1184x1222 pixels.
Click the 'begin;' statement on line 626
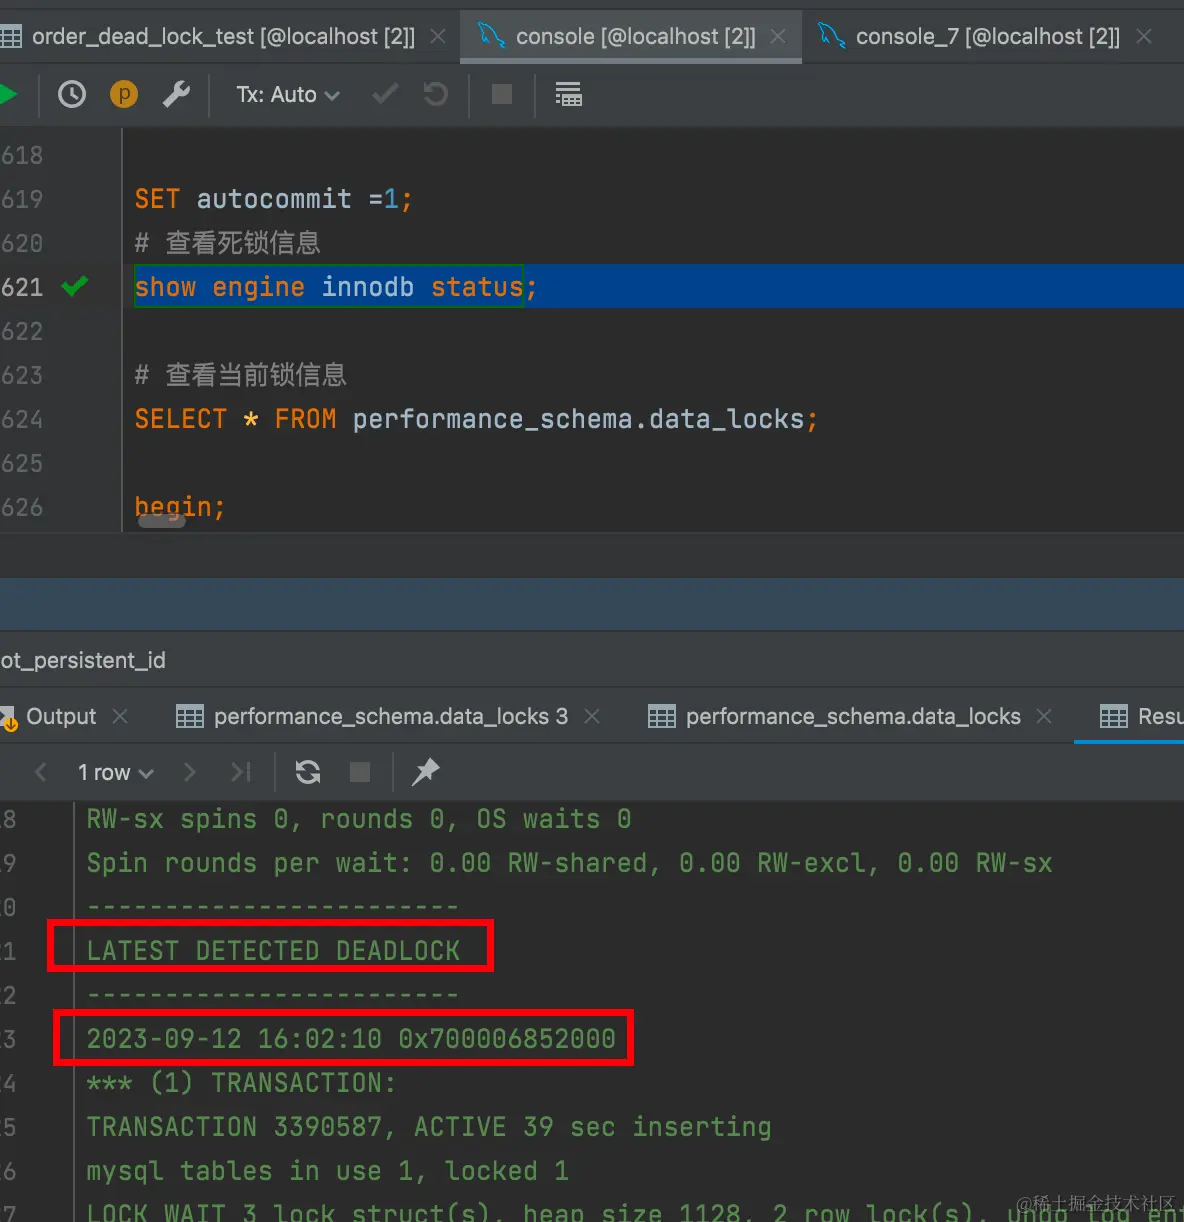[x=180, y=507]
